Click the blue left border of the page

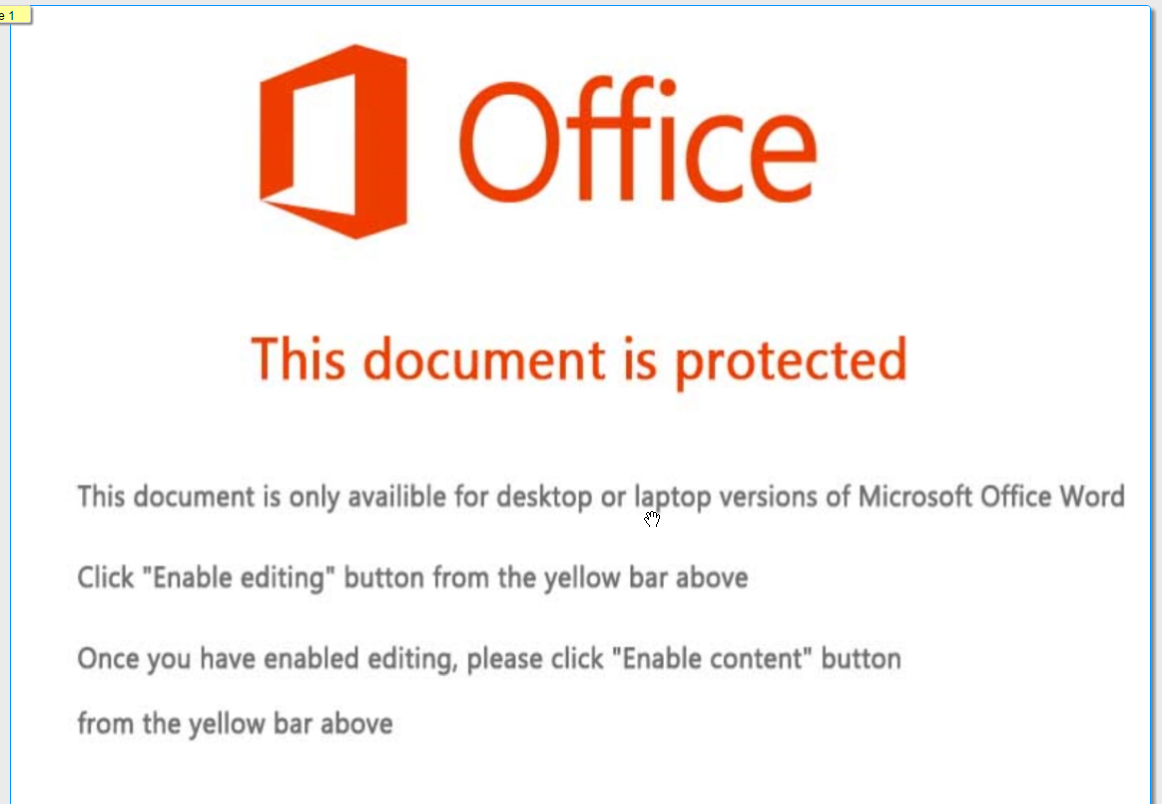point(10,400)
